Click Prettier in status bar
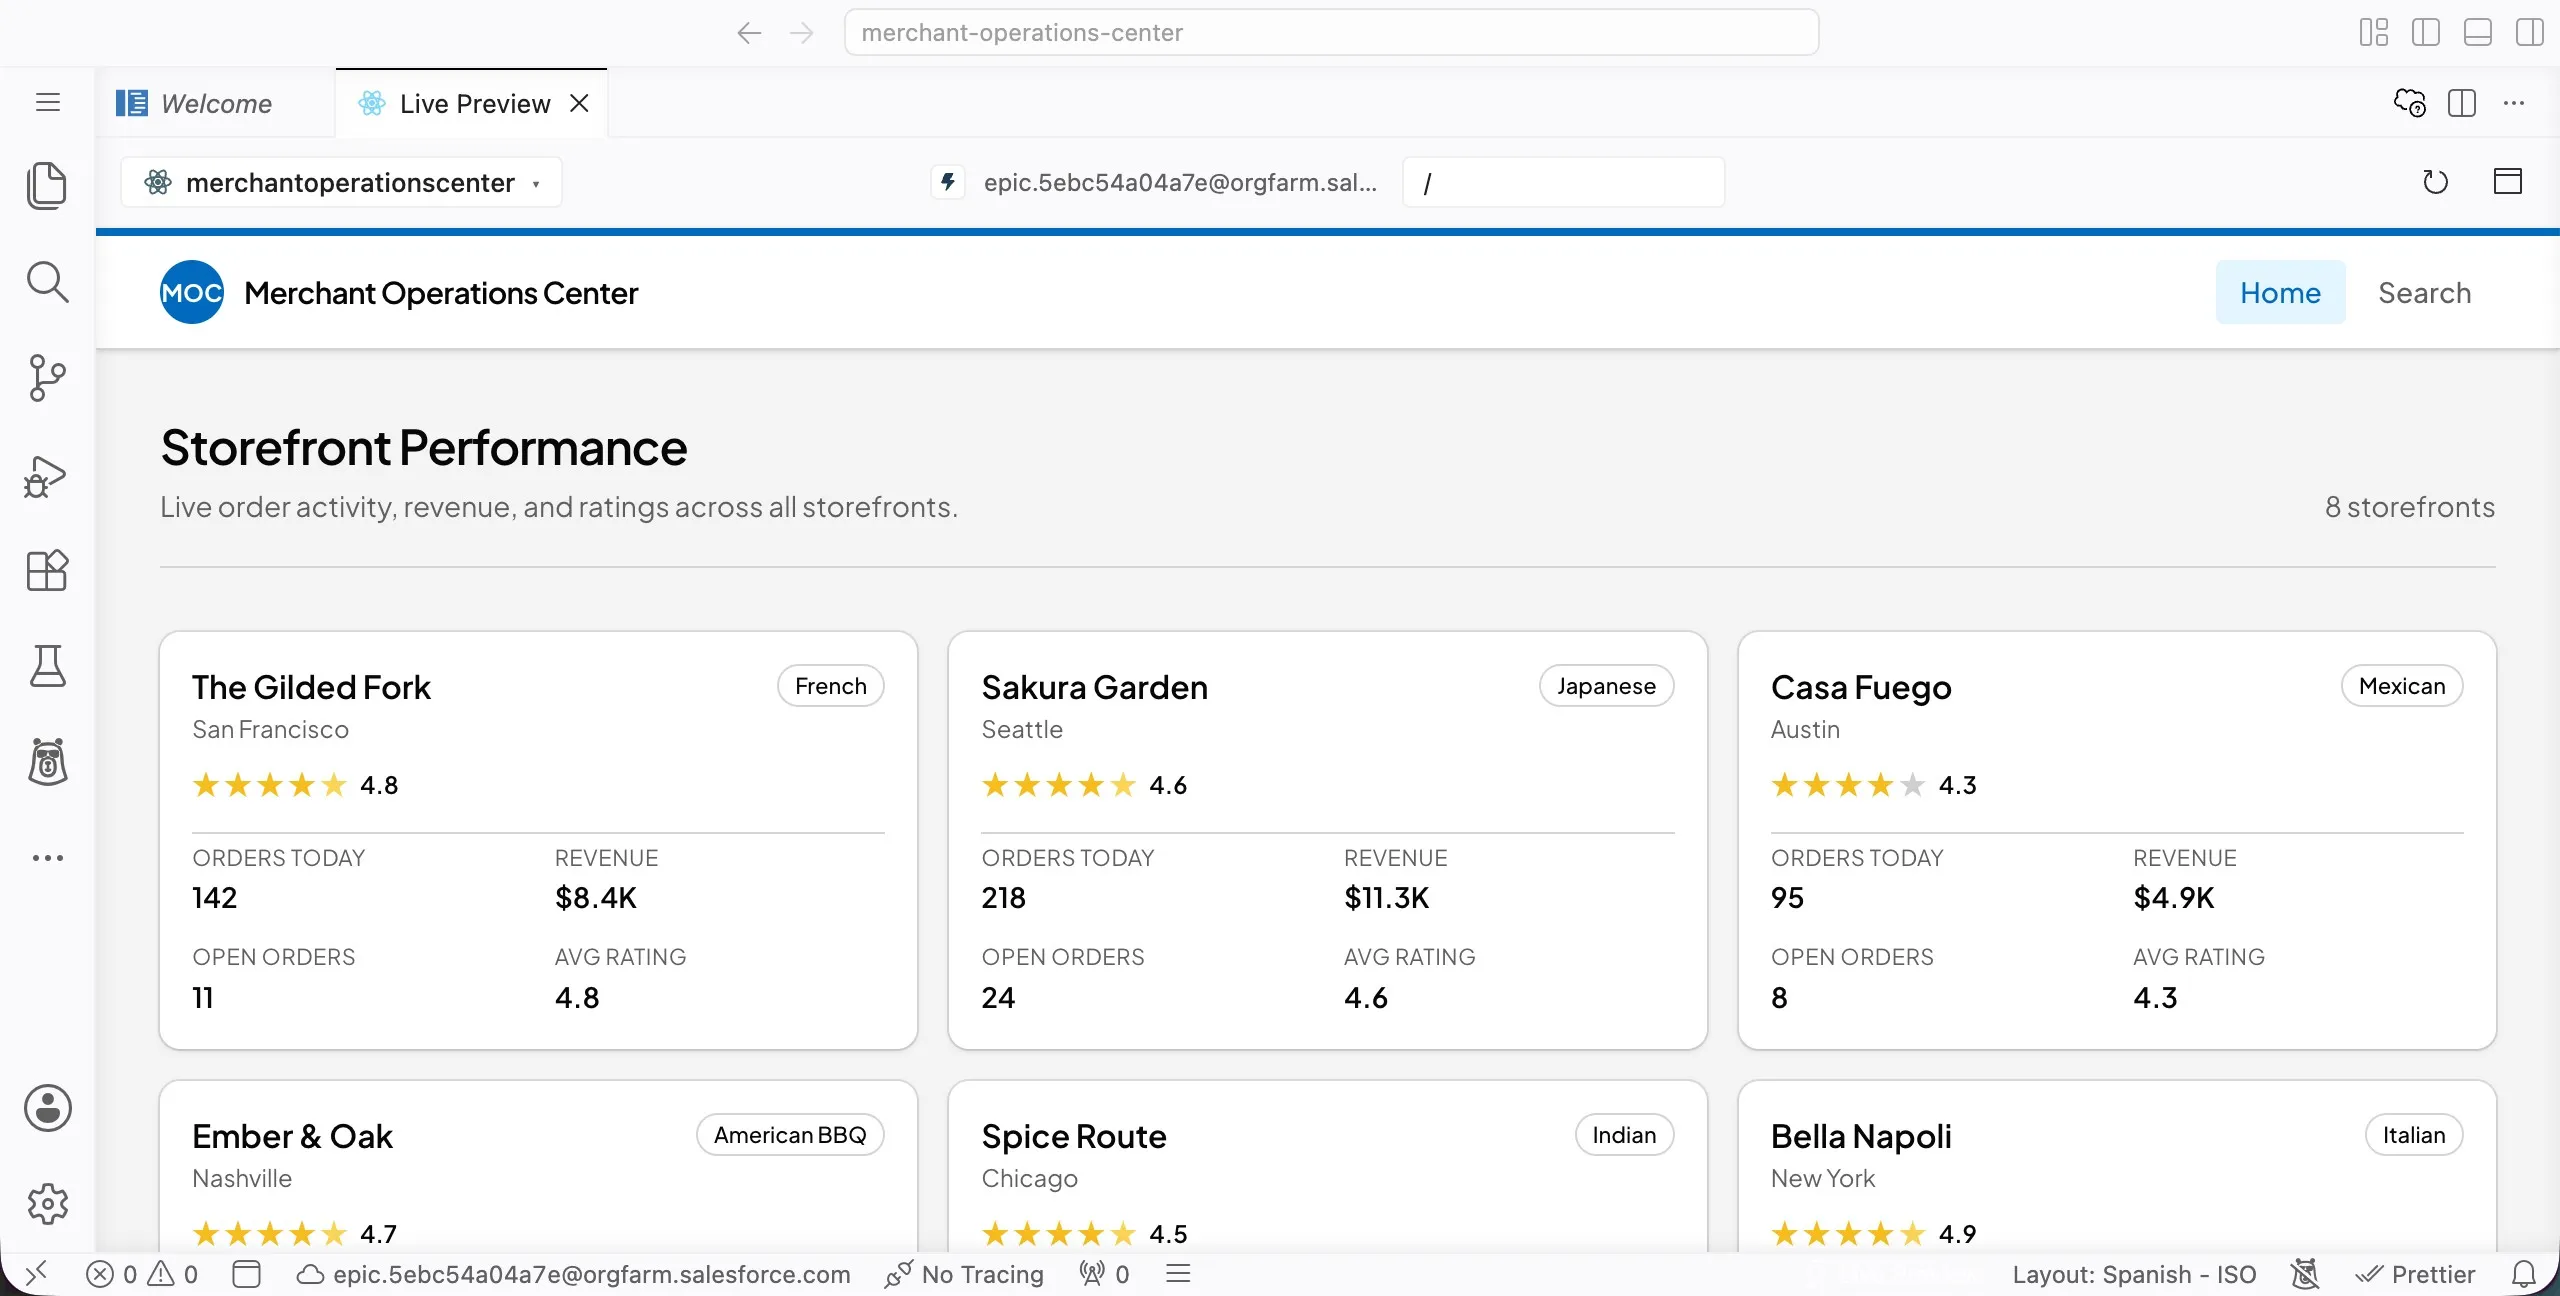The width and height of the screenshot is (2560, 1296). coord(2414,1274)
